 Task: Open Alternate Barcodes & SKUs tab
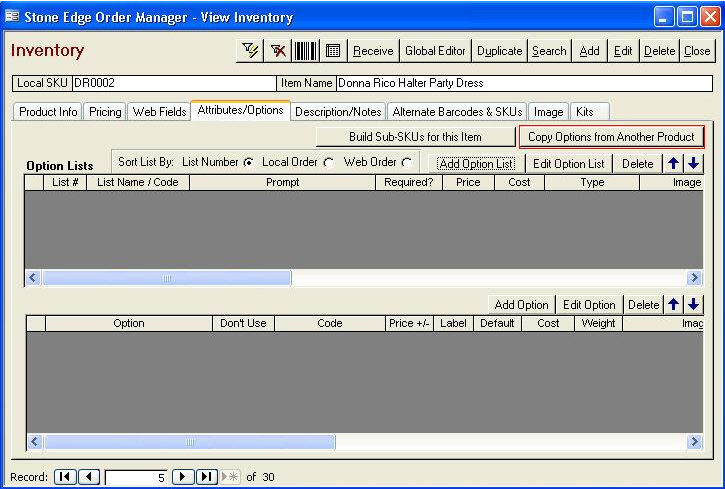[x=457, y=112]
